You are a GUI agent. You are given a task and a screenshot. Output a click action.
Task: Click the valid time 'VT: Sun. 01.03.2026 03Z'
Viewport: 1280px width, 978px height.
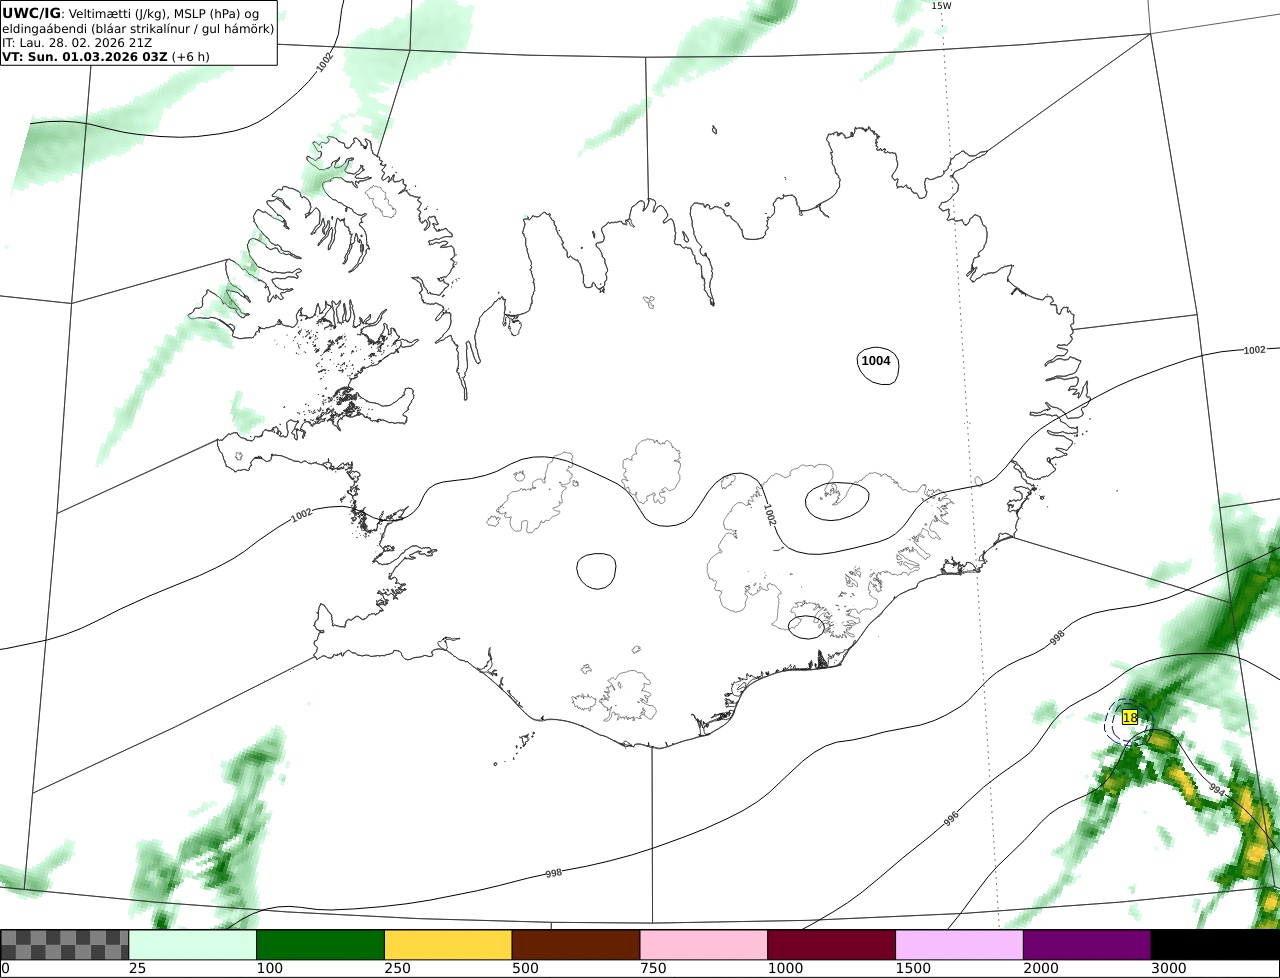[x=85, y=57]
